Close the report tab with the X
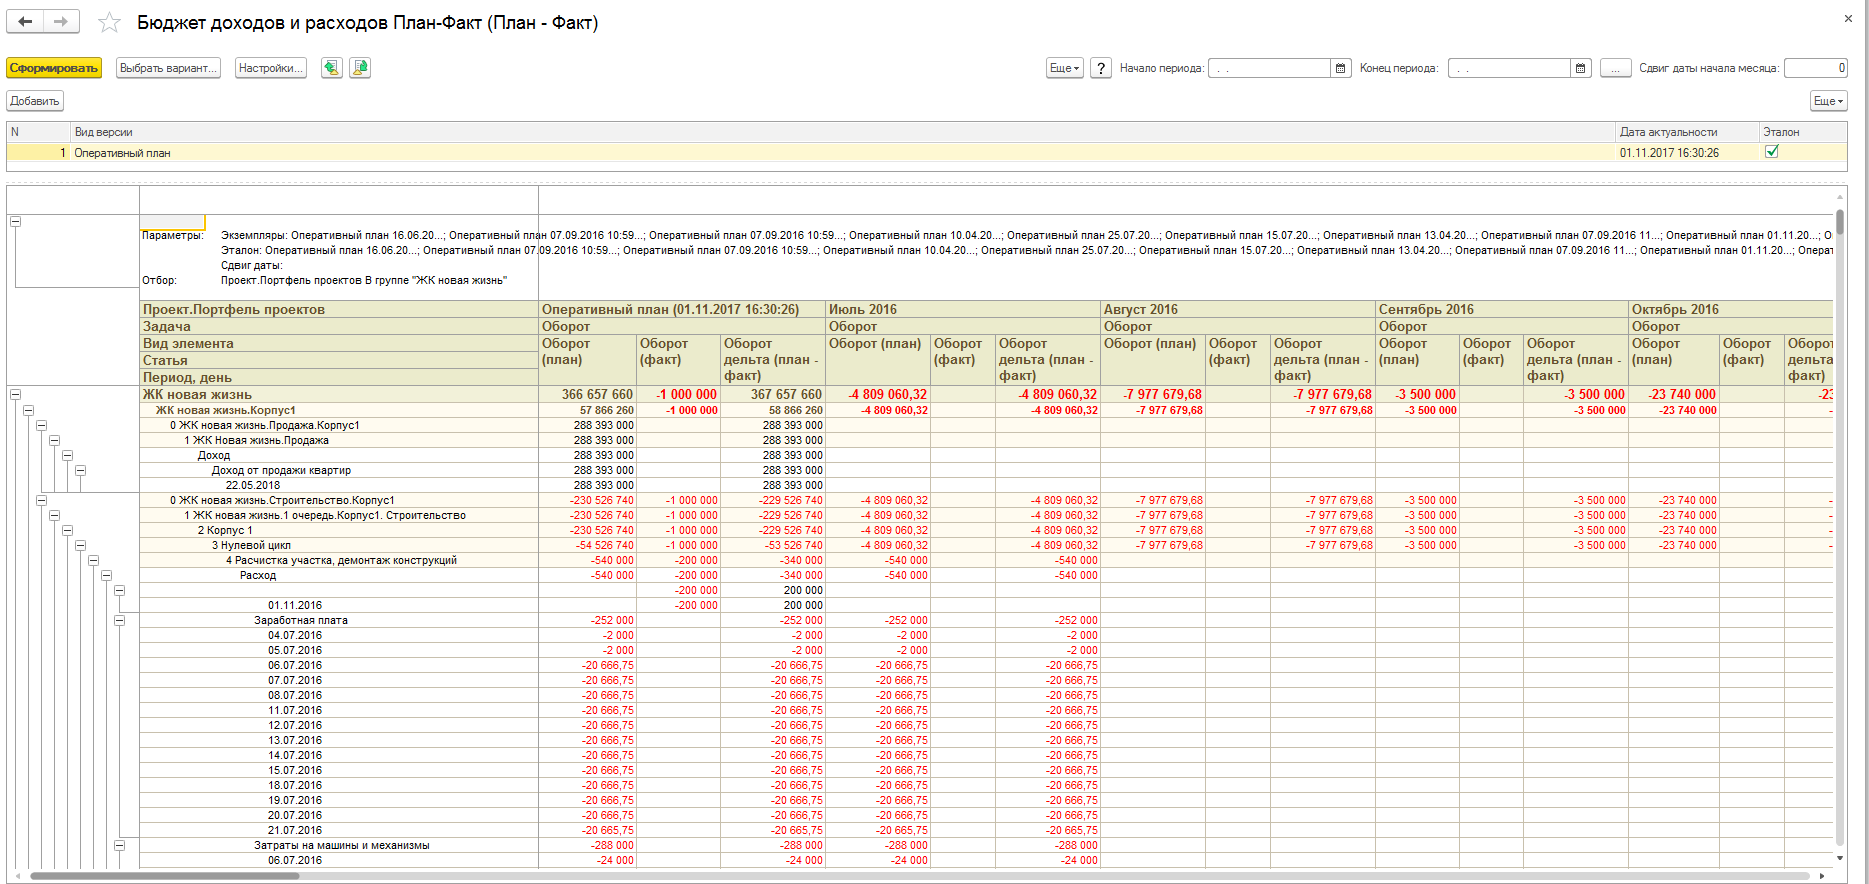The image size is (1869, 884). (1848, 18)
